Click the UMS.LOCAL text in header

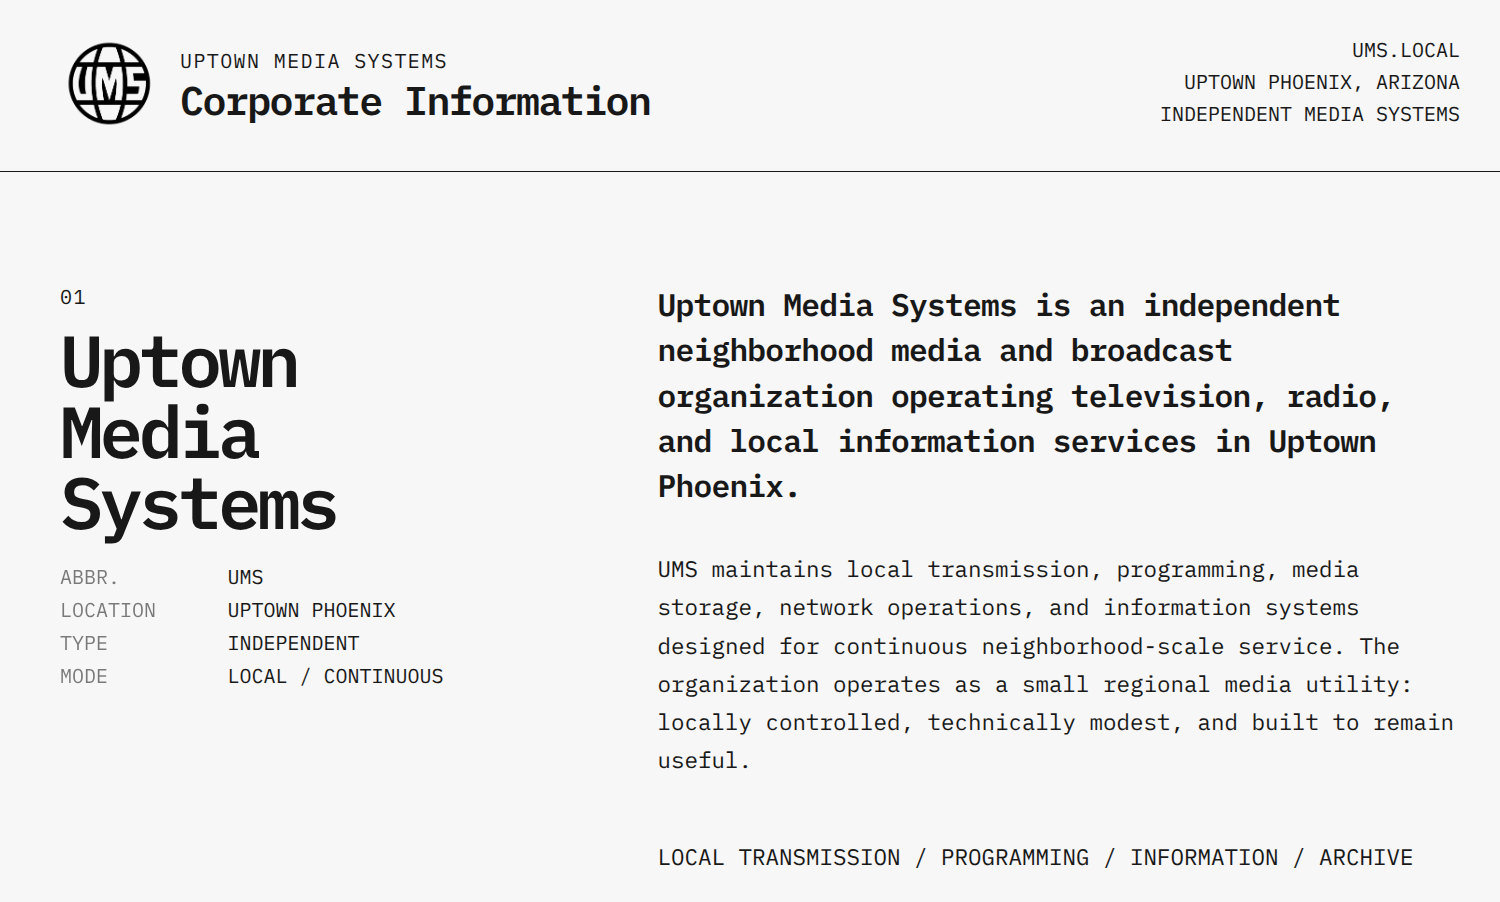pyautogui.click(x=1406, y=50)
